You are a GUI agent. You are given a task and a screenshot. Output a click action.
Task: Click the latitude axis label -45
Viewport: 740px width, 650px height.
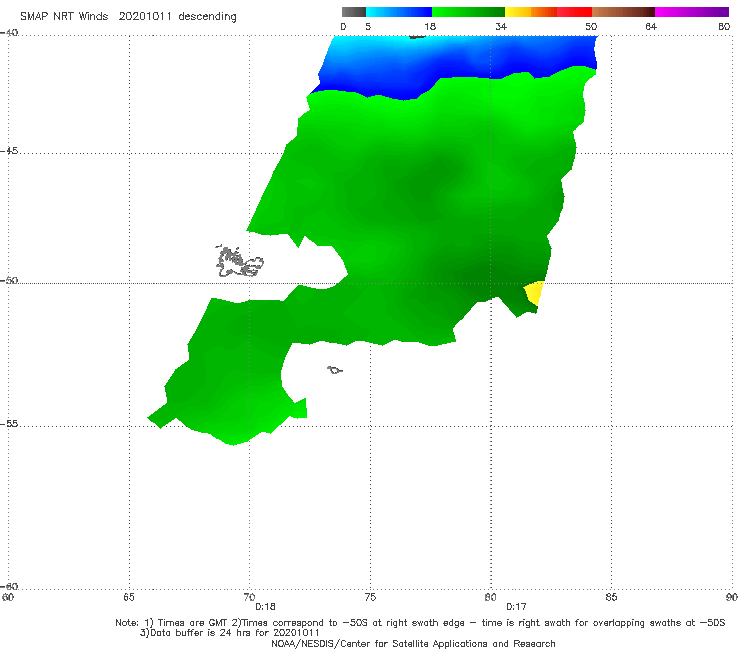coord(9,151)
